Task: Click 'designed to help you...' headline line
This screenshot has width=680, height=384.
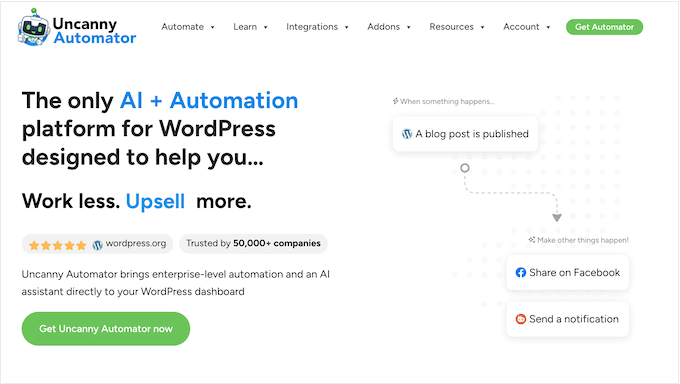Action: coord(143,158)
